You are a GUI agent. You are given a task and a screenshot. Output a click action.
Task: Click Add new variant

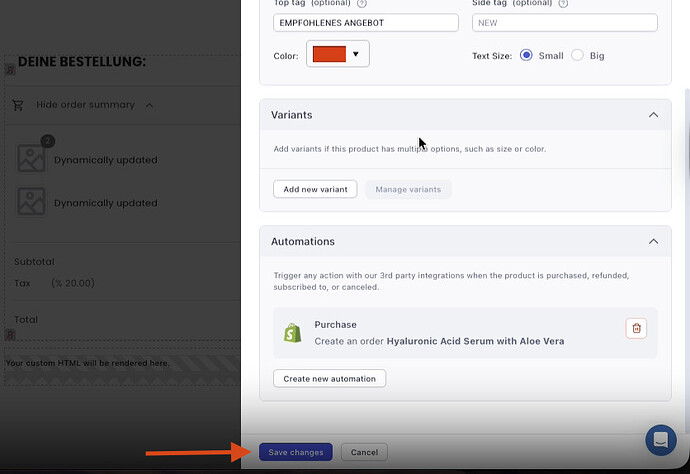[315, 189]
